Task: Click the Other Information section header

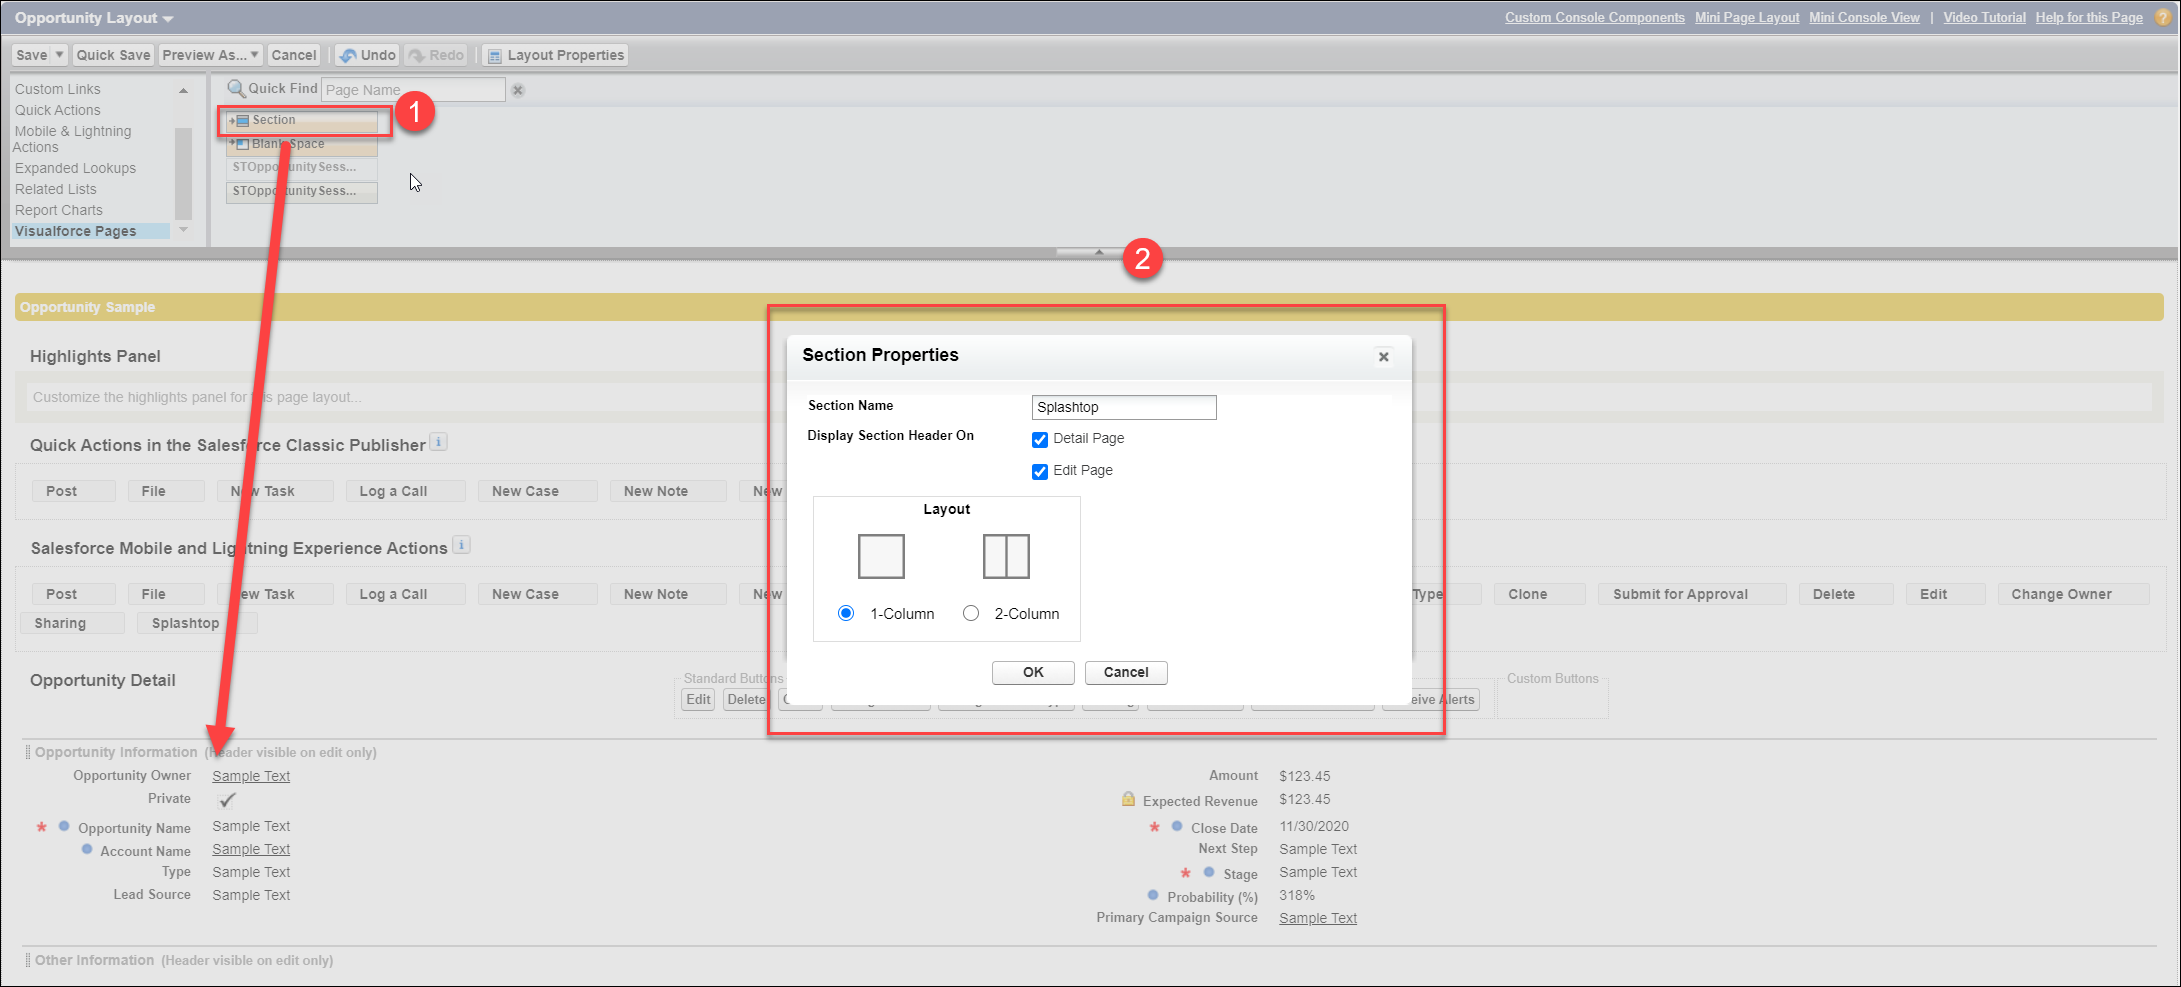Action: coord(94,960)
